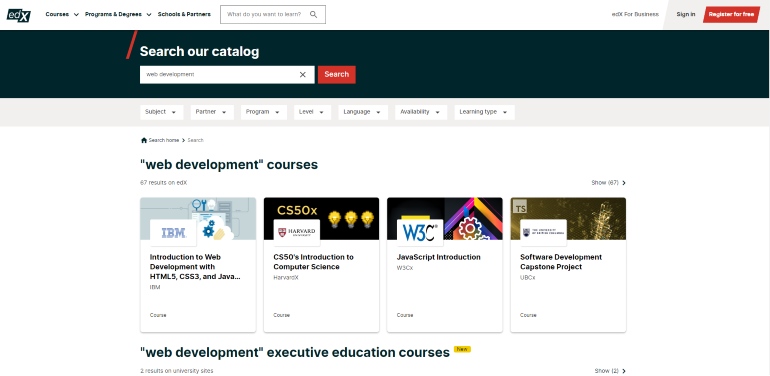Click 2 results on university sites text
Viewport: 770px width, 376px height.
[x=177, y=371]
